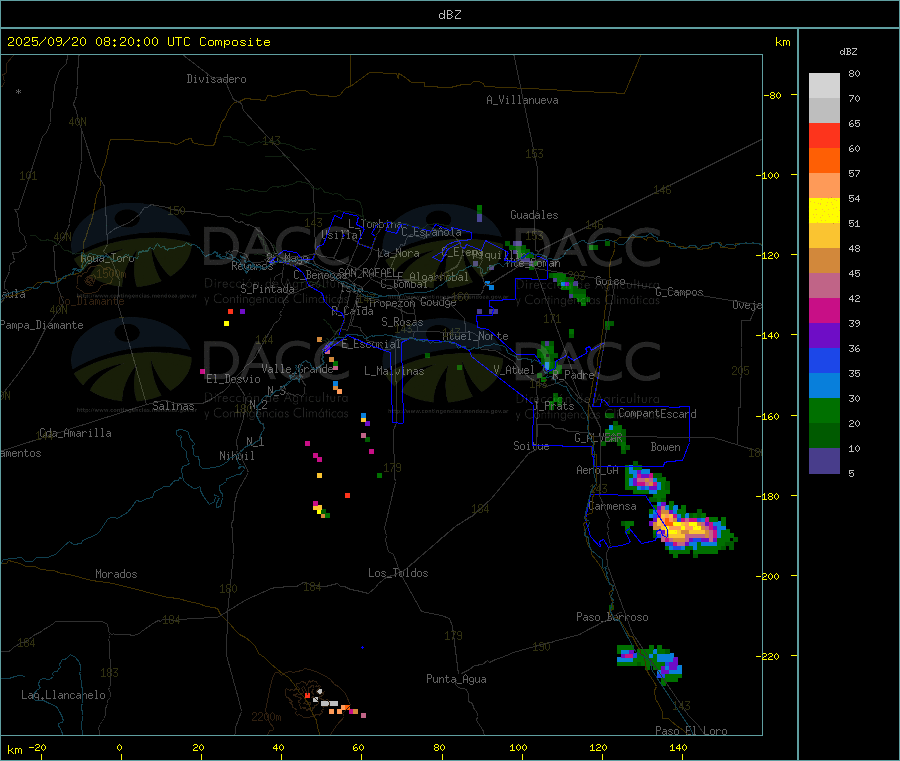This screenshot has height=761, width=900.
Task: Click the 65 dBZ red color swatch
Action: tap(824, 135)
